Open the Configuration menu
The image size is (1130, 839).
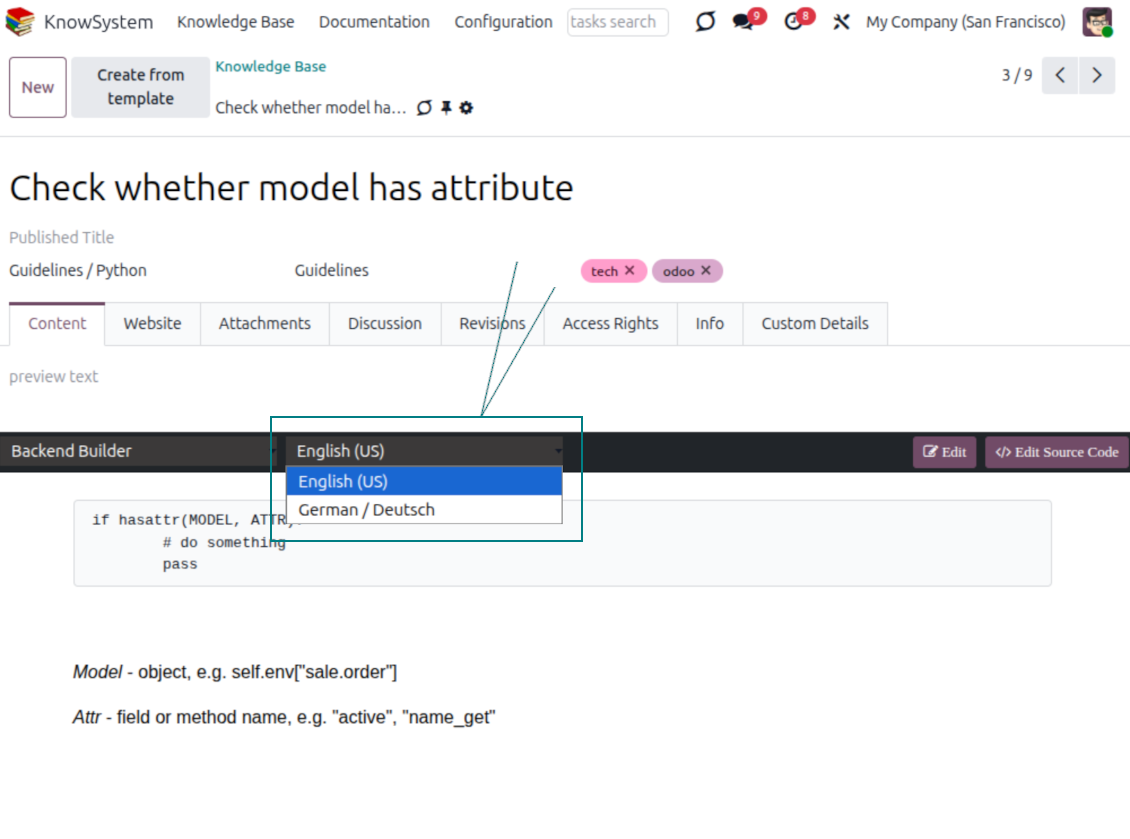(x=503, y=22)
